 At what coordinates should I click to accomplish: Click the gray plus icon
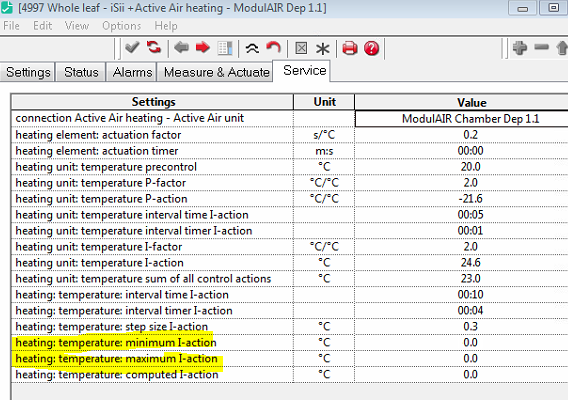(520, 47)
